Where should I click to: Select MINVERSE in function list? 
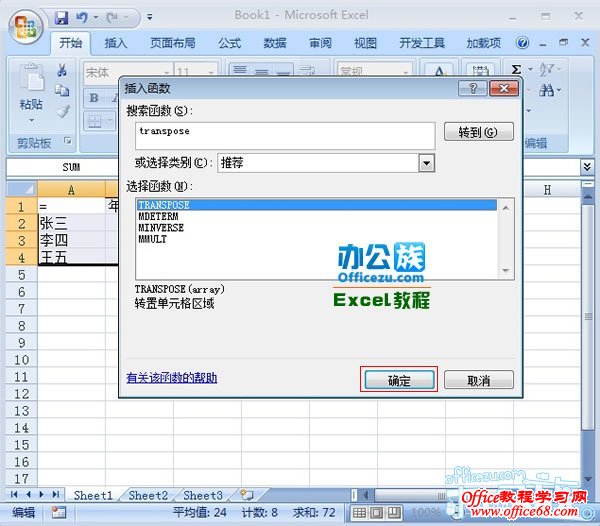[317, 228]
